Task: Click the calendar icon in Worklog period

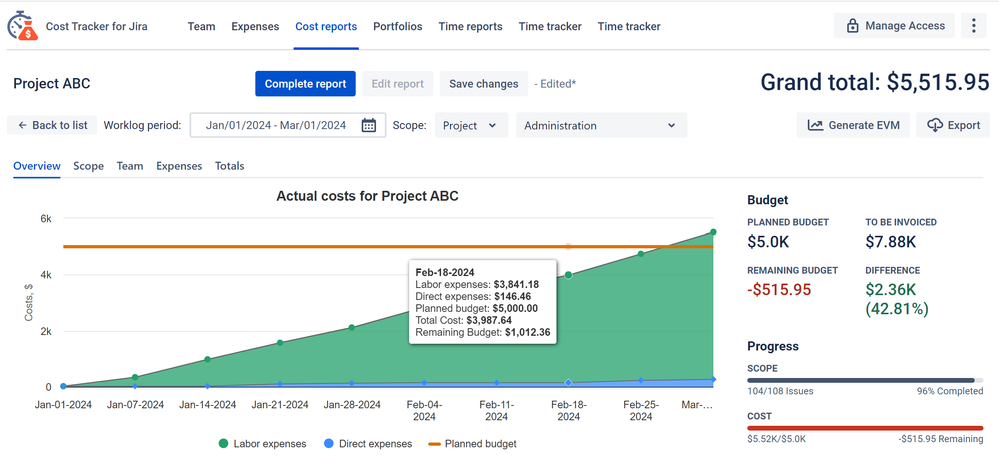Action: click(x=369, y=125)
